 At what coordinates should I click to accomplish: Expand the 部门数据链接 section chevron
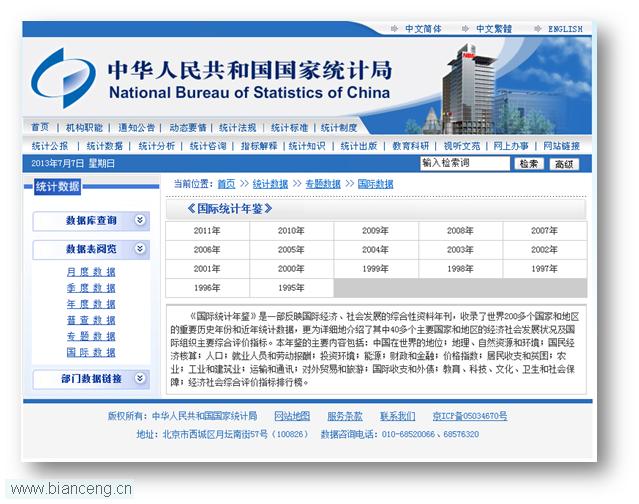(140, 379)
